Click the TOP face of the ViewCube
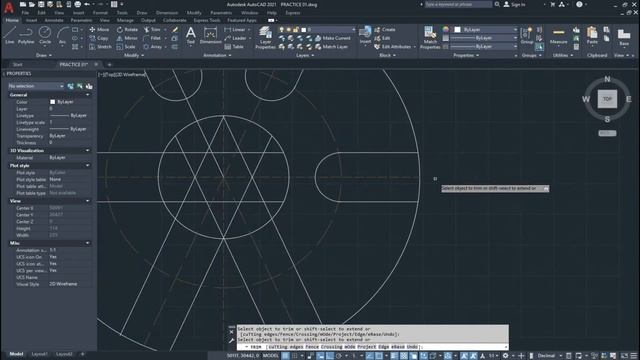The height and width of the screenshot is (360, 640). pyautogui.click(x=607, y=99)
